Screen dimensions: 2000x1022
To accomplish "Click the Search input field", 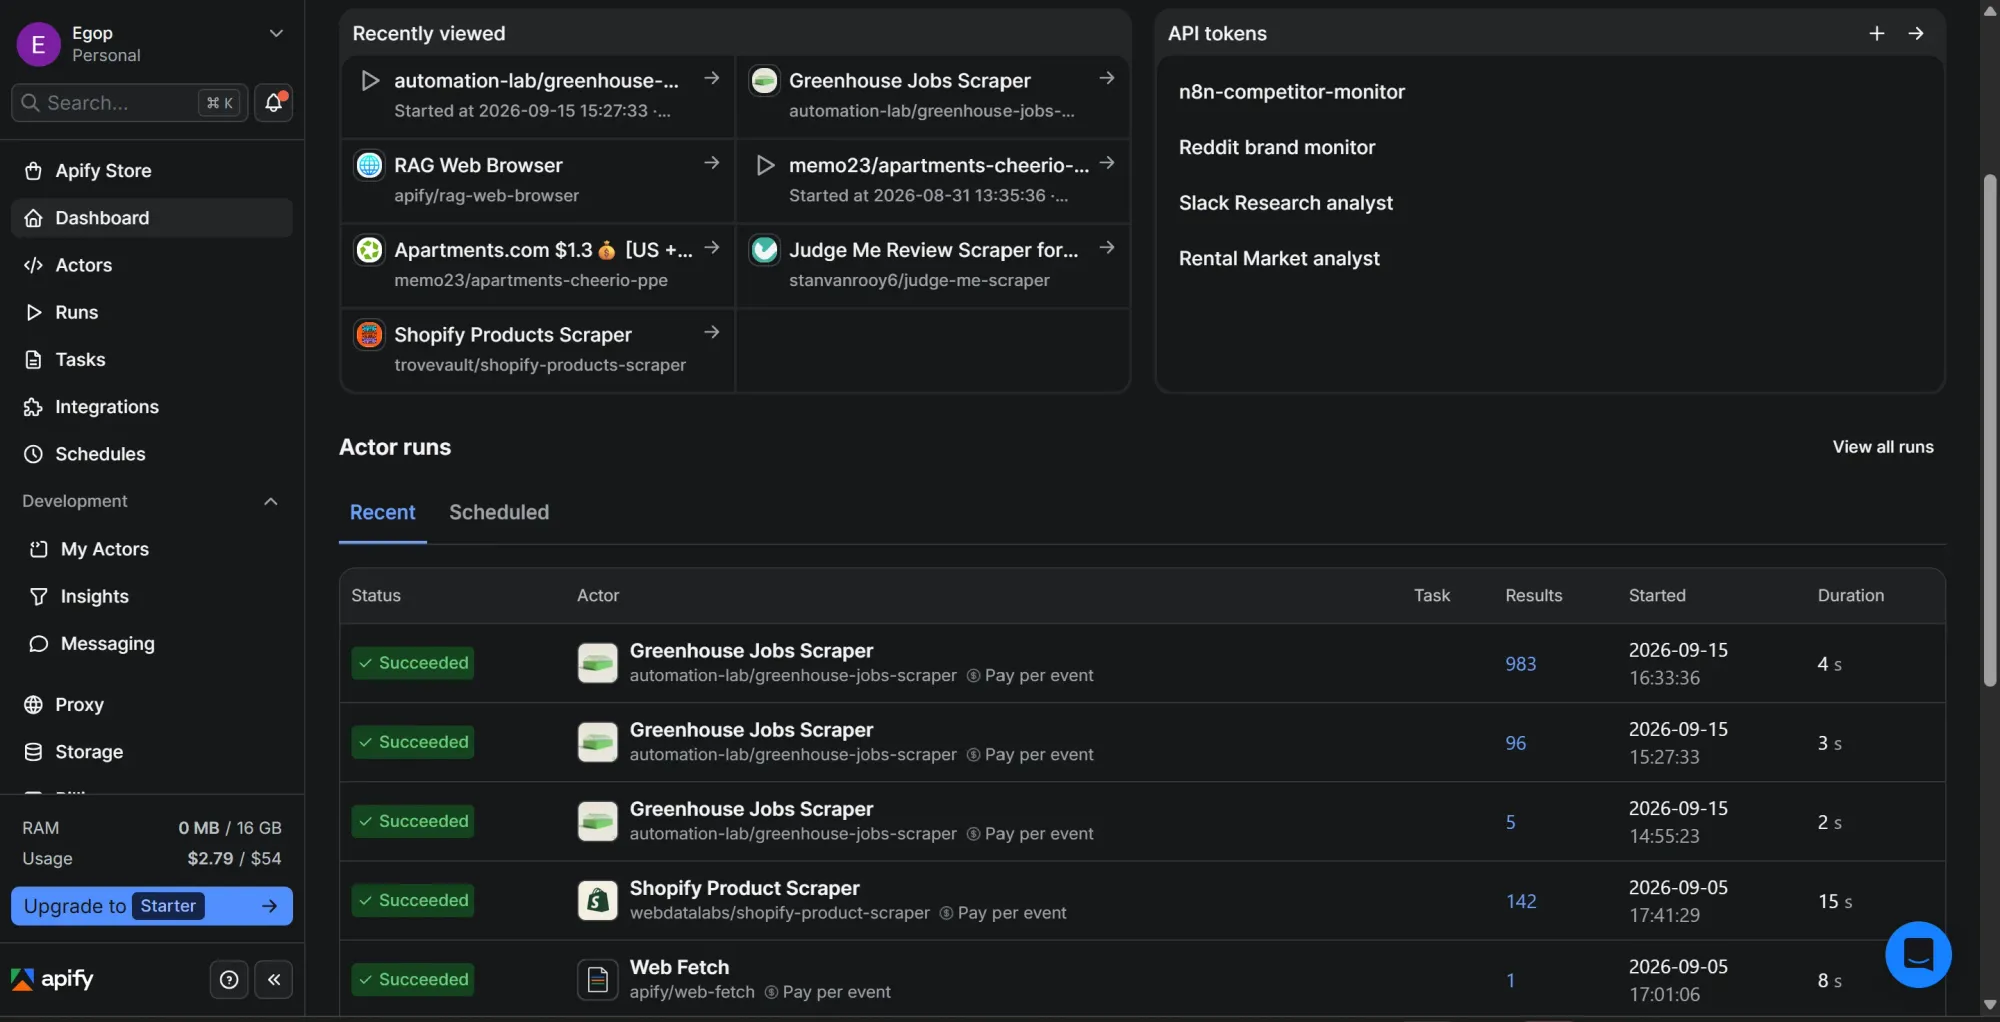I will 128,102.
